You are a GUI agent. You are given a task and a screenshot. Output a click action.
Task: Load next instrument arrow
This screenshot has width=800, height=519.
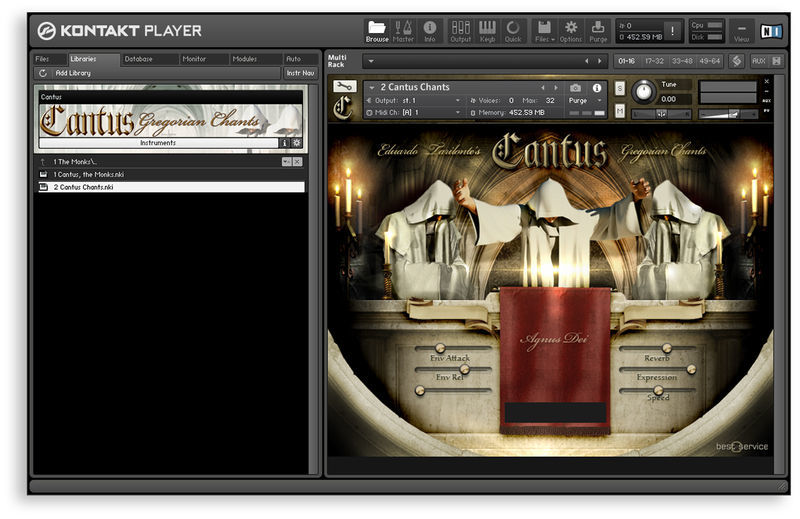[x=556, y=88]
